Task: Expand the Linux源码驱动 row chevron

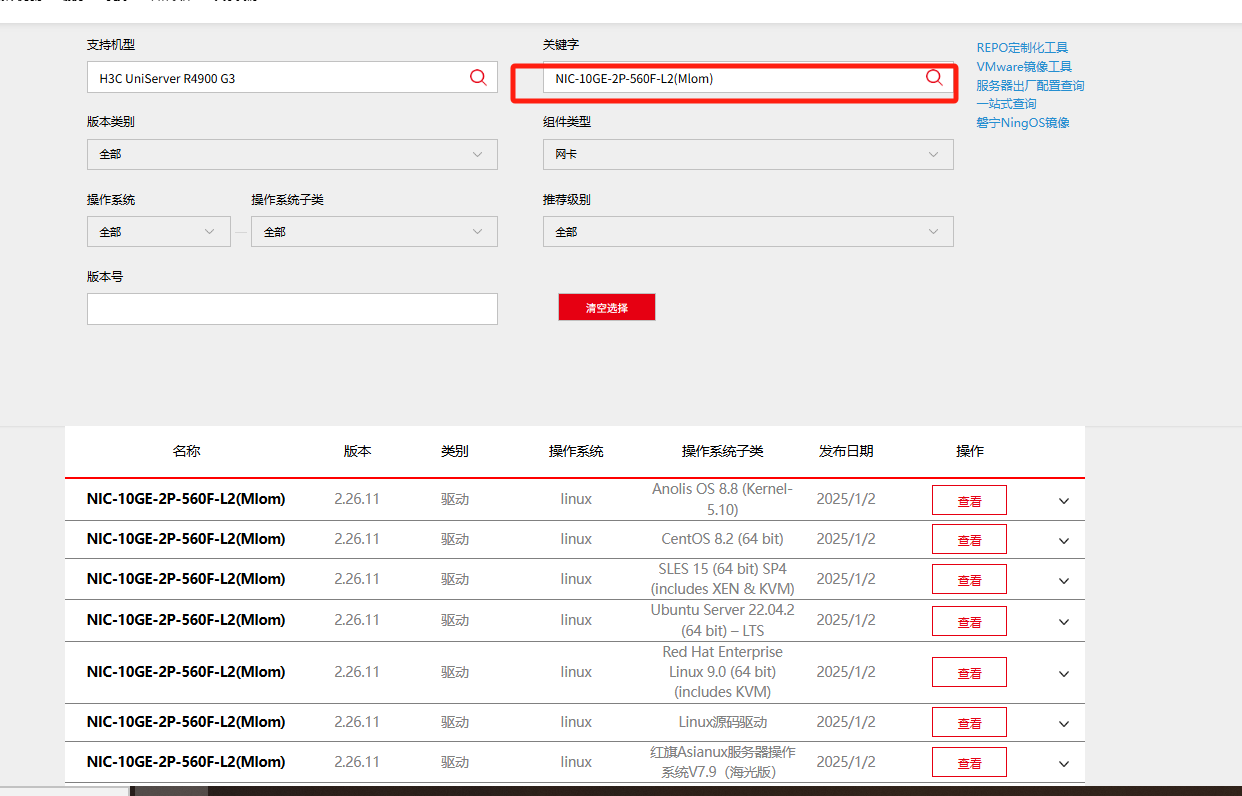Action: pos(1064,723)
